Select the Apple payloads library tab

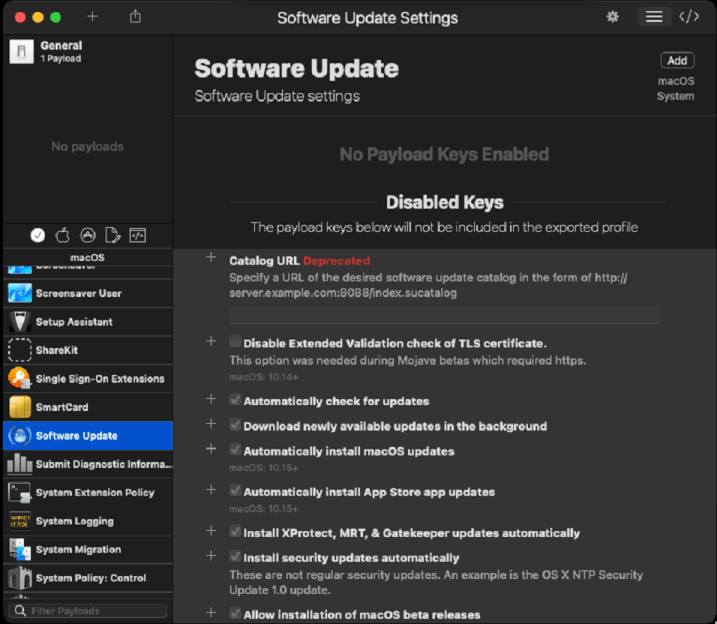pos(63,235)
